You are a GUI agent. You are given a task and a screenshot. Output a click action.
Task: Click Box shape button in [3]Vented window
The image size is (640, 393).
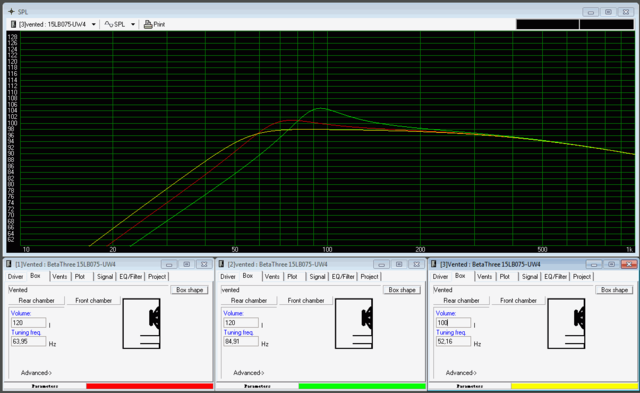[614, 290]
